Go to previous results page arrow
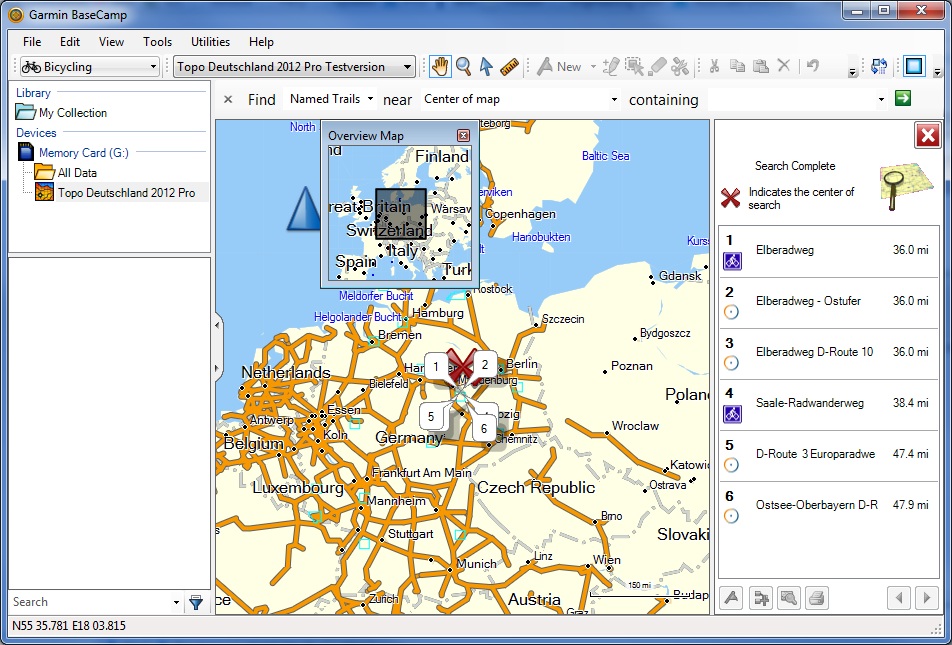Viewport: 952px width, 645px height. [x=899, y=598]
